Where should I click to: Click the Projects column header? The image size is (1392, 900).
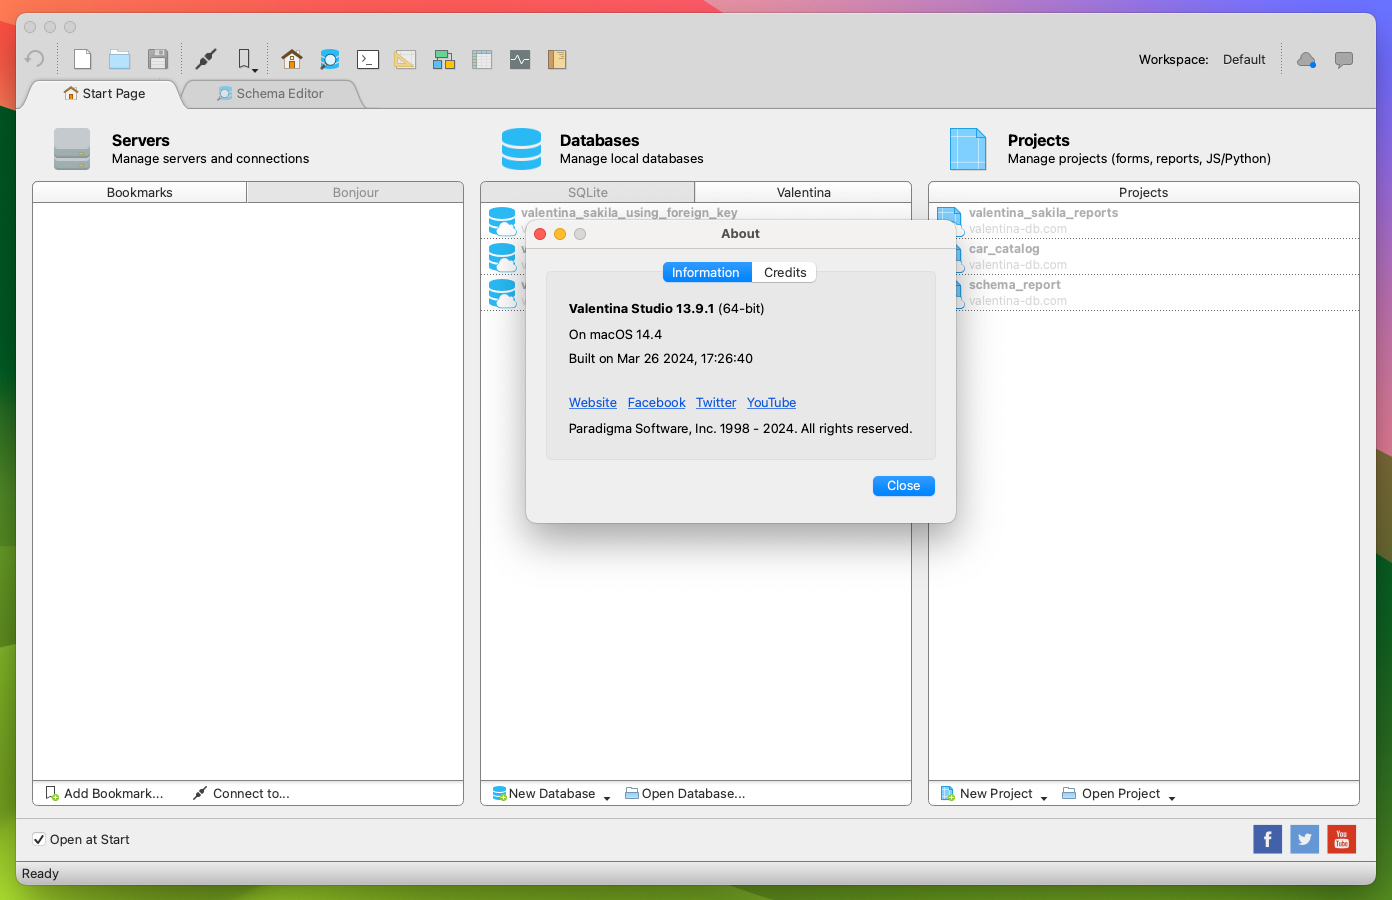tap(1143, 192)
